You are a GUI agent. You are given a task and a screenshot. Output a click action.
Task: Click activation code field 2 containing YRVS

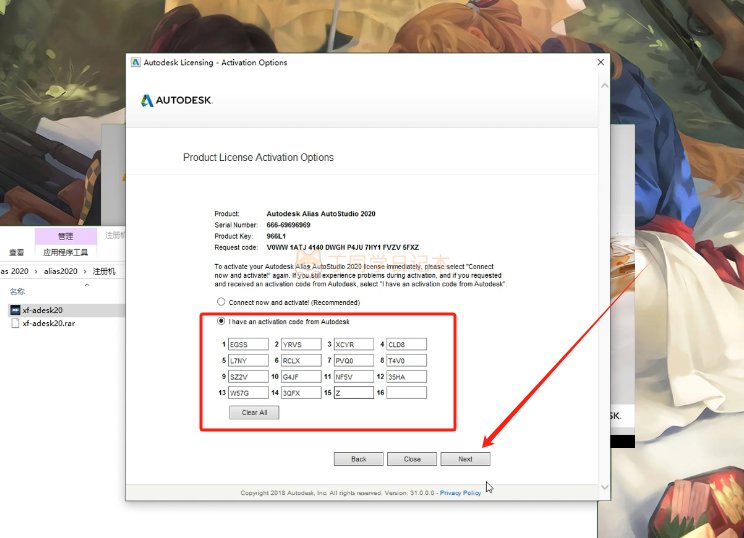[x=301, y=344]
